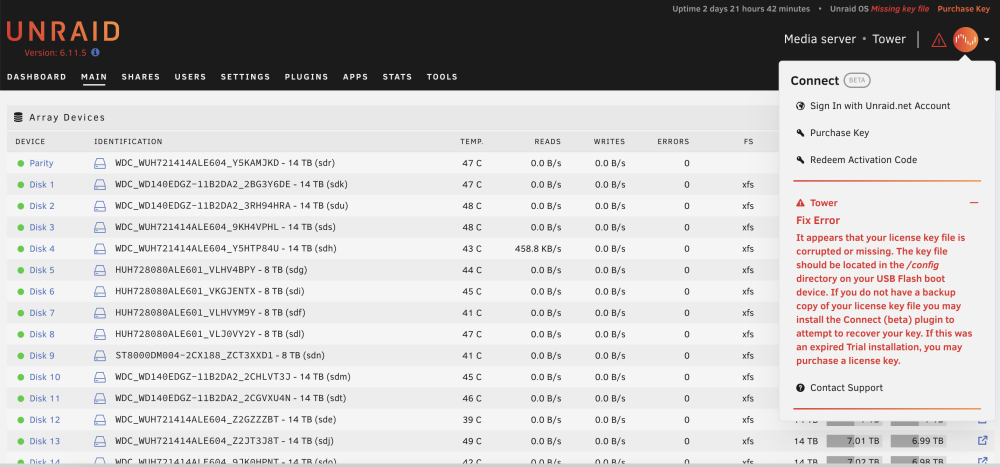Click the drive icon for Parity
Image resolution: width=1000 pixels, height=467 pixels.
(x=99, y=163)
